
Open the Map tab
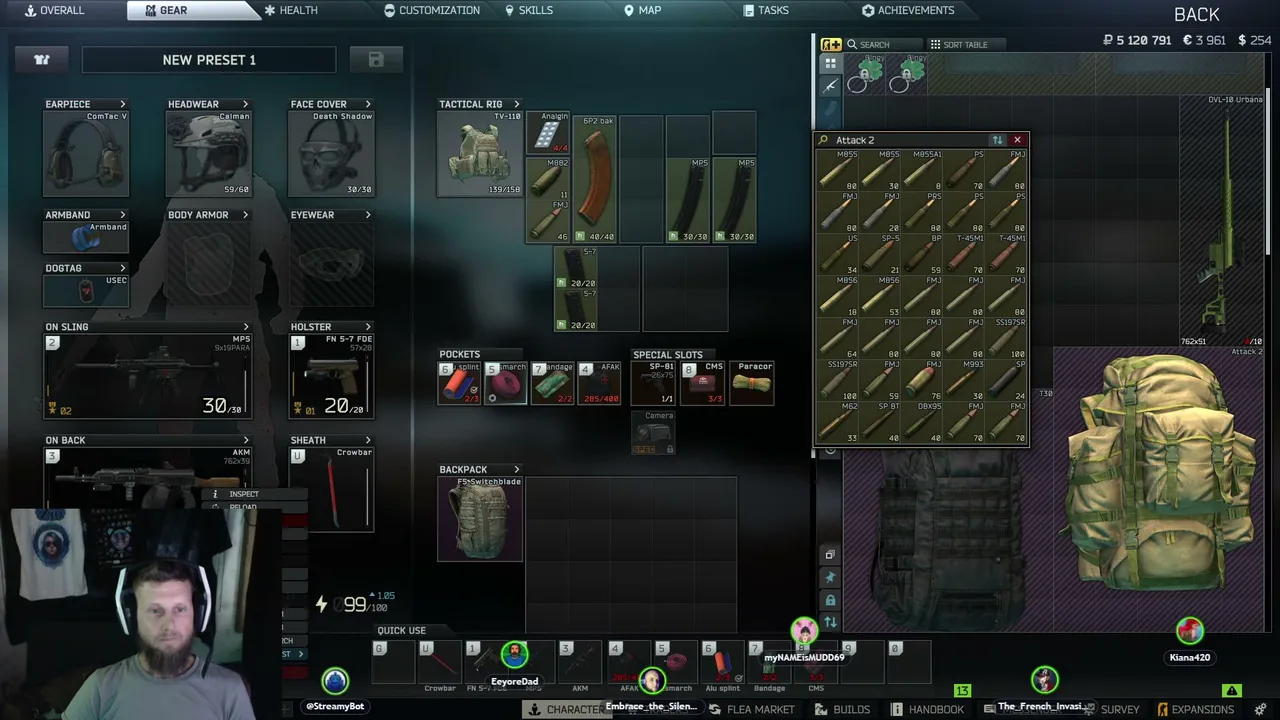tap(643, 10)
